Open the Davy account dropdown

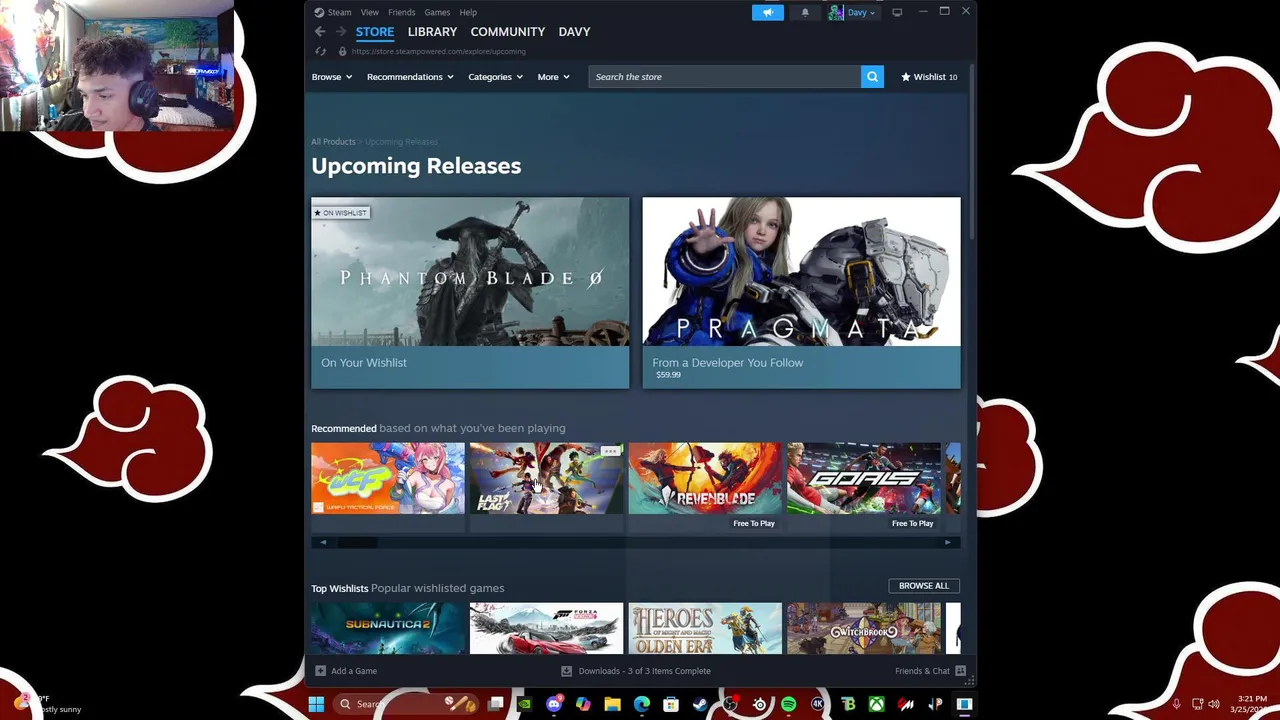point(852,12)
